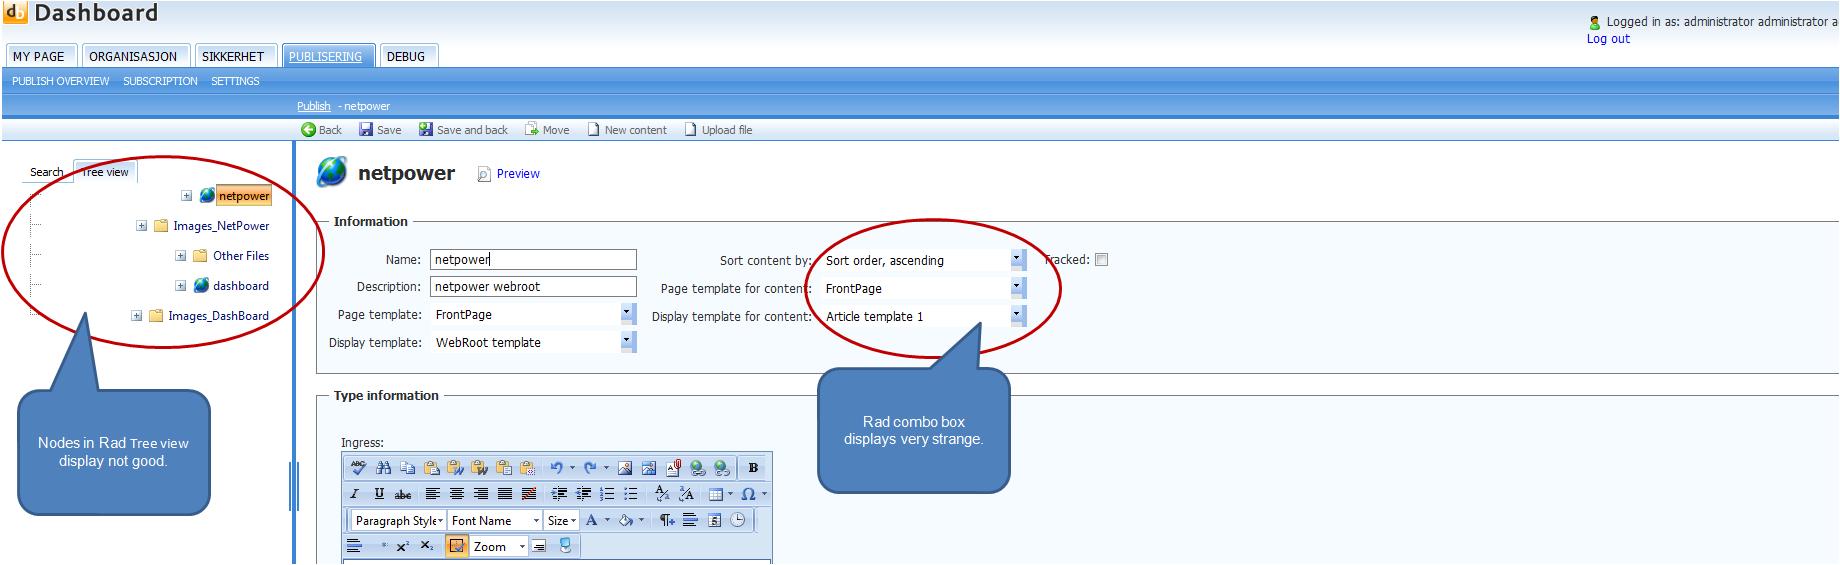
Task: Expand Images_DashBoard tree node
Action: (x=137, y=316)
